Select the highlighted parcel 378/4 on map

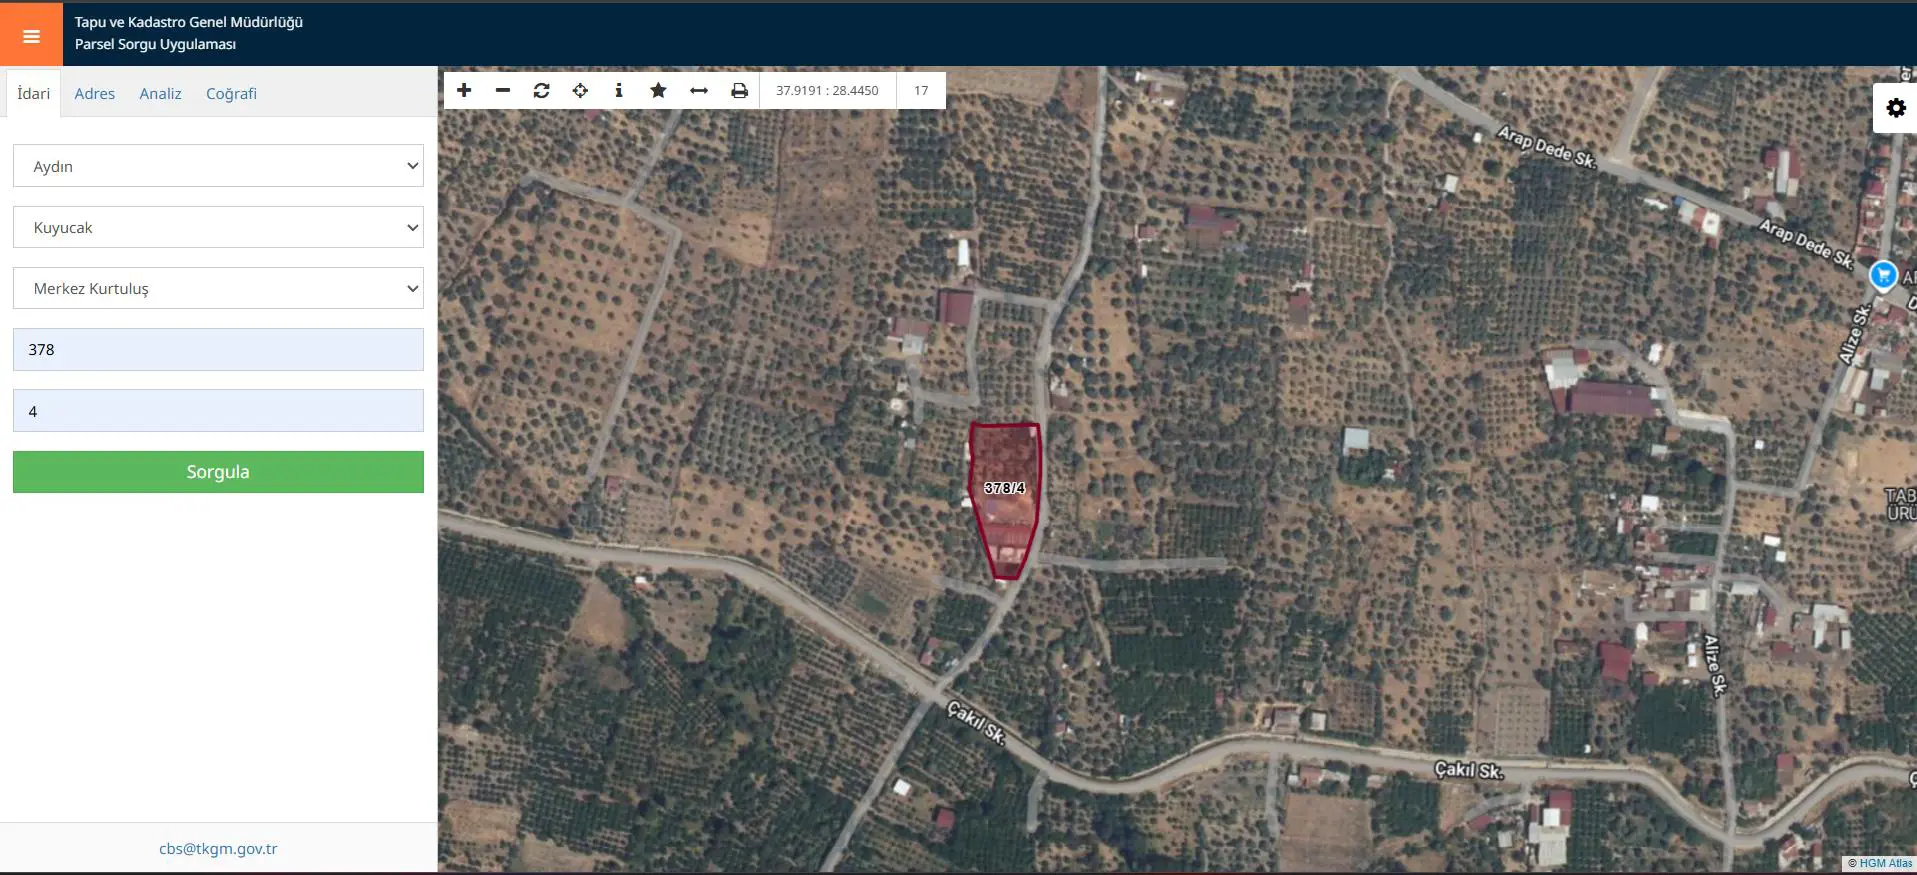(1005, 500)
